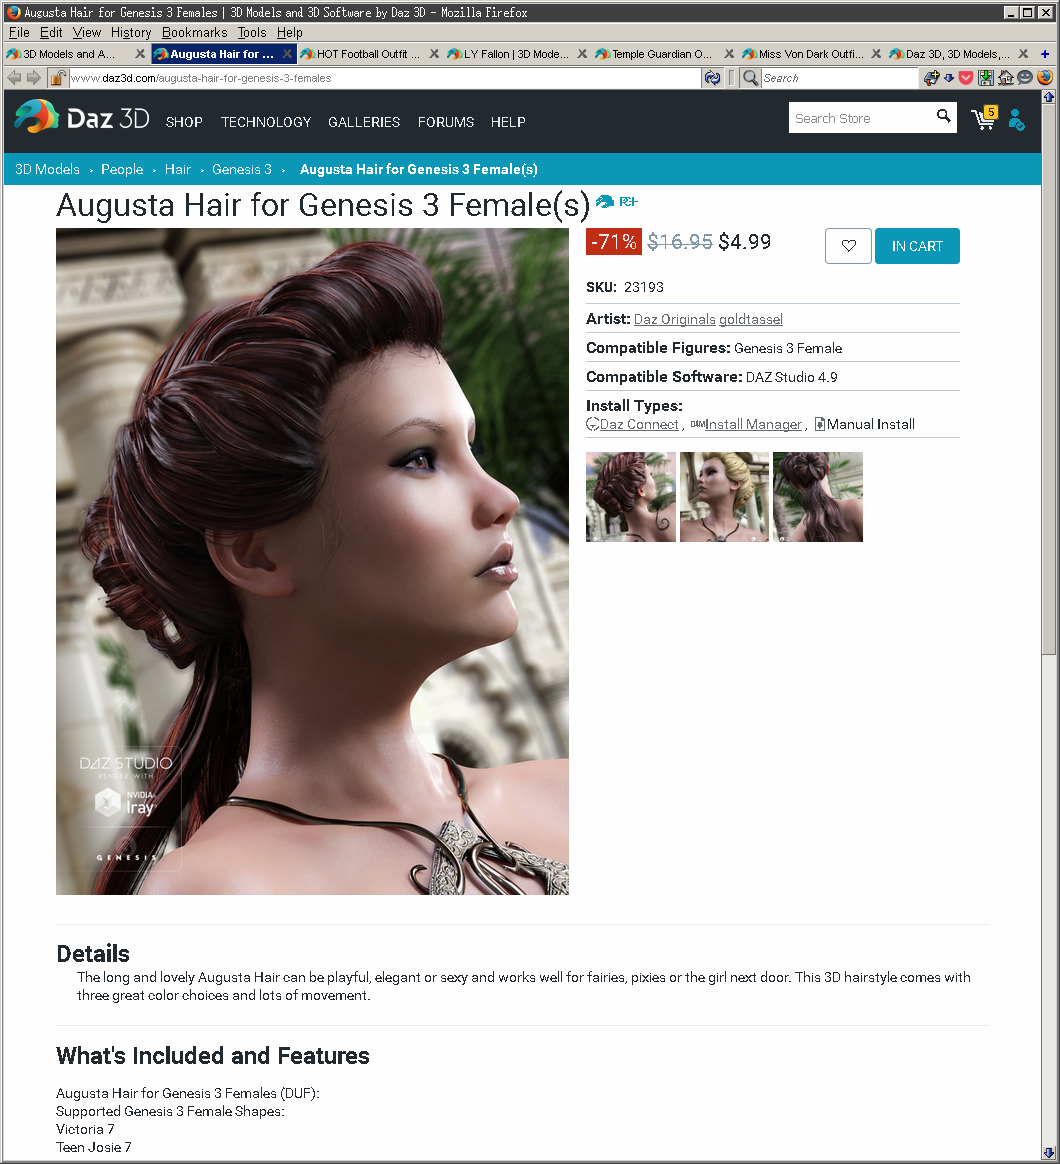Go to the browser home page icon

[1006, 78]
